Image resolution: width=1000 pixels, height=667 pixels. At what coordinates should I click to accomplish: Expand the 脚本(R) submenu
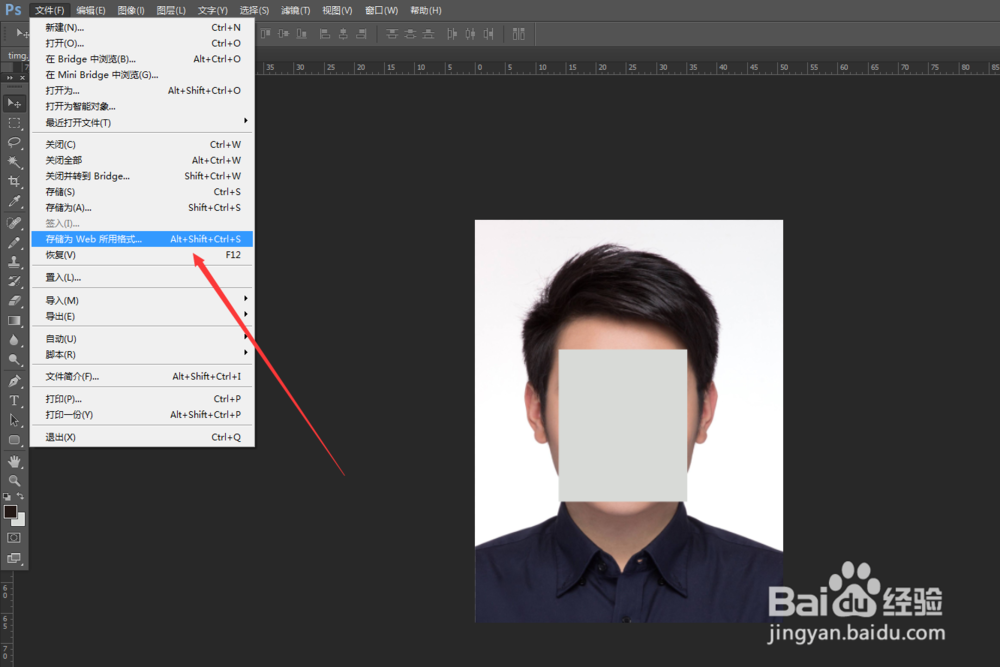coord(142,355)
